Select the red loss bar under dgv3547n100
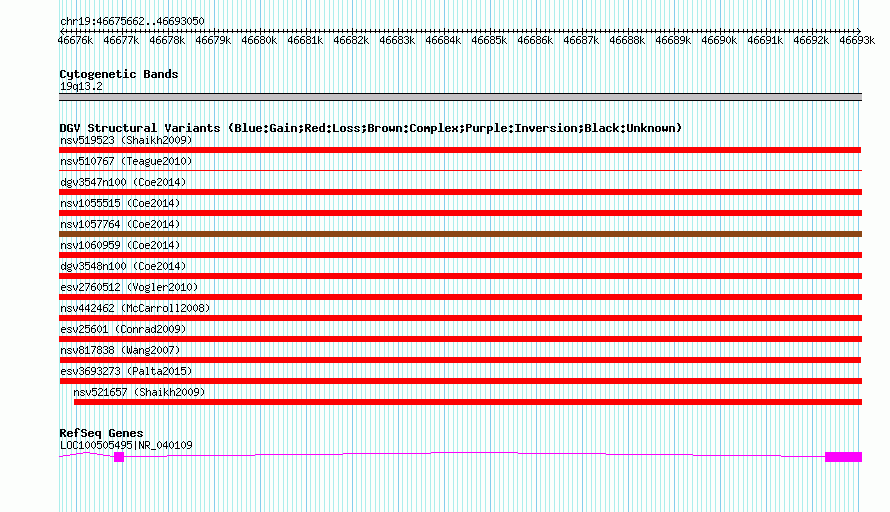Image resolution: width=890 pixels, height=512 pixels. 460,192
